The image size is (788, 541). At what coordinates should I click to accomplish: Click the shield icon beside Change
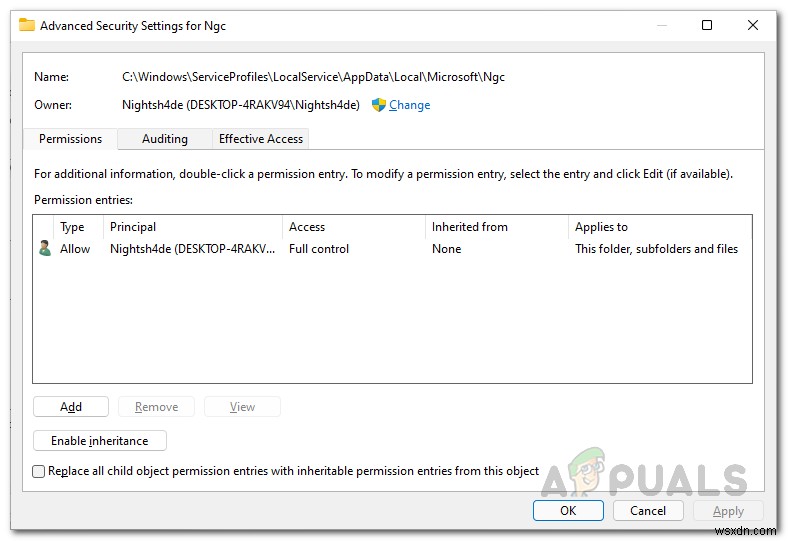pos(378,105)
